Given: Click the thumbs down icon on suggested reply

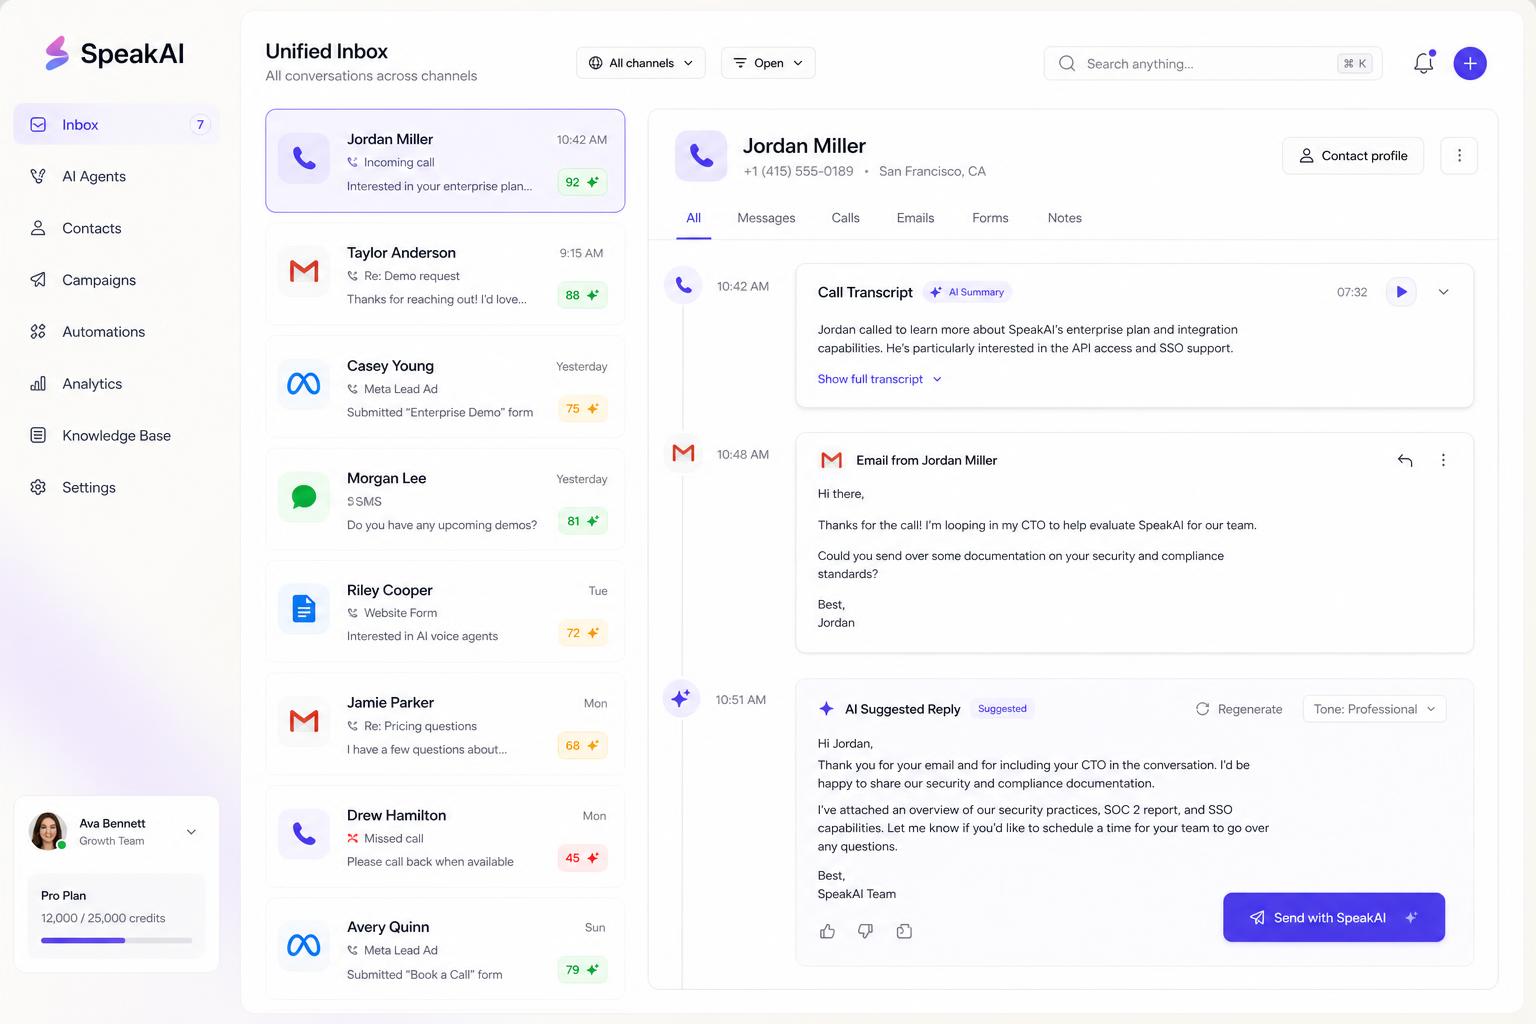Looking at the screenshot, I should click(x=866, y=931).
